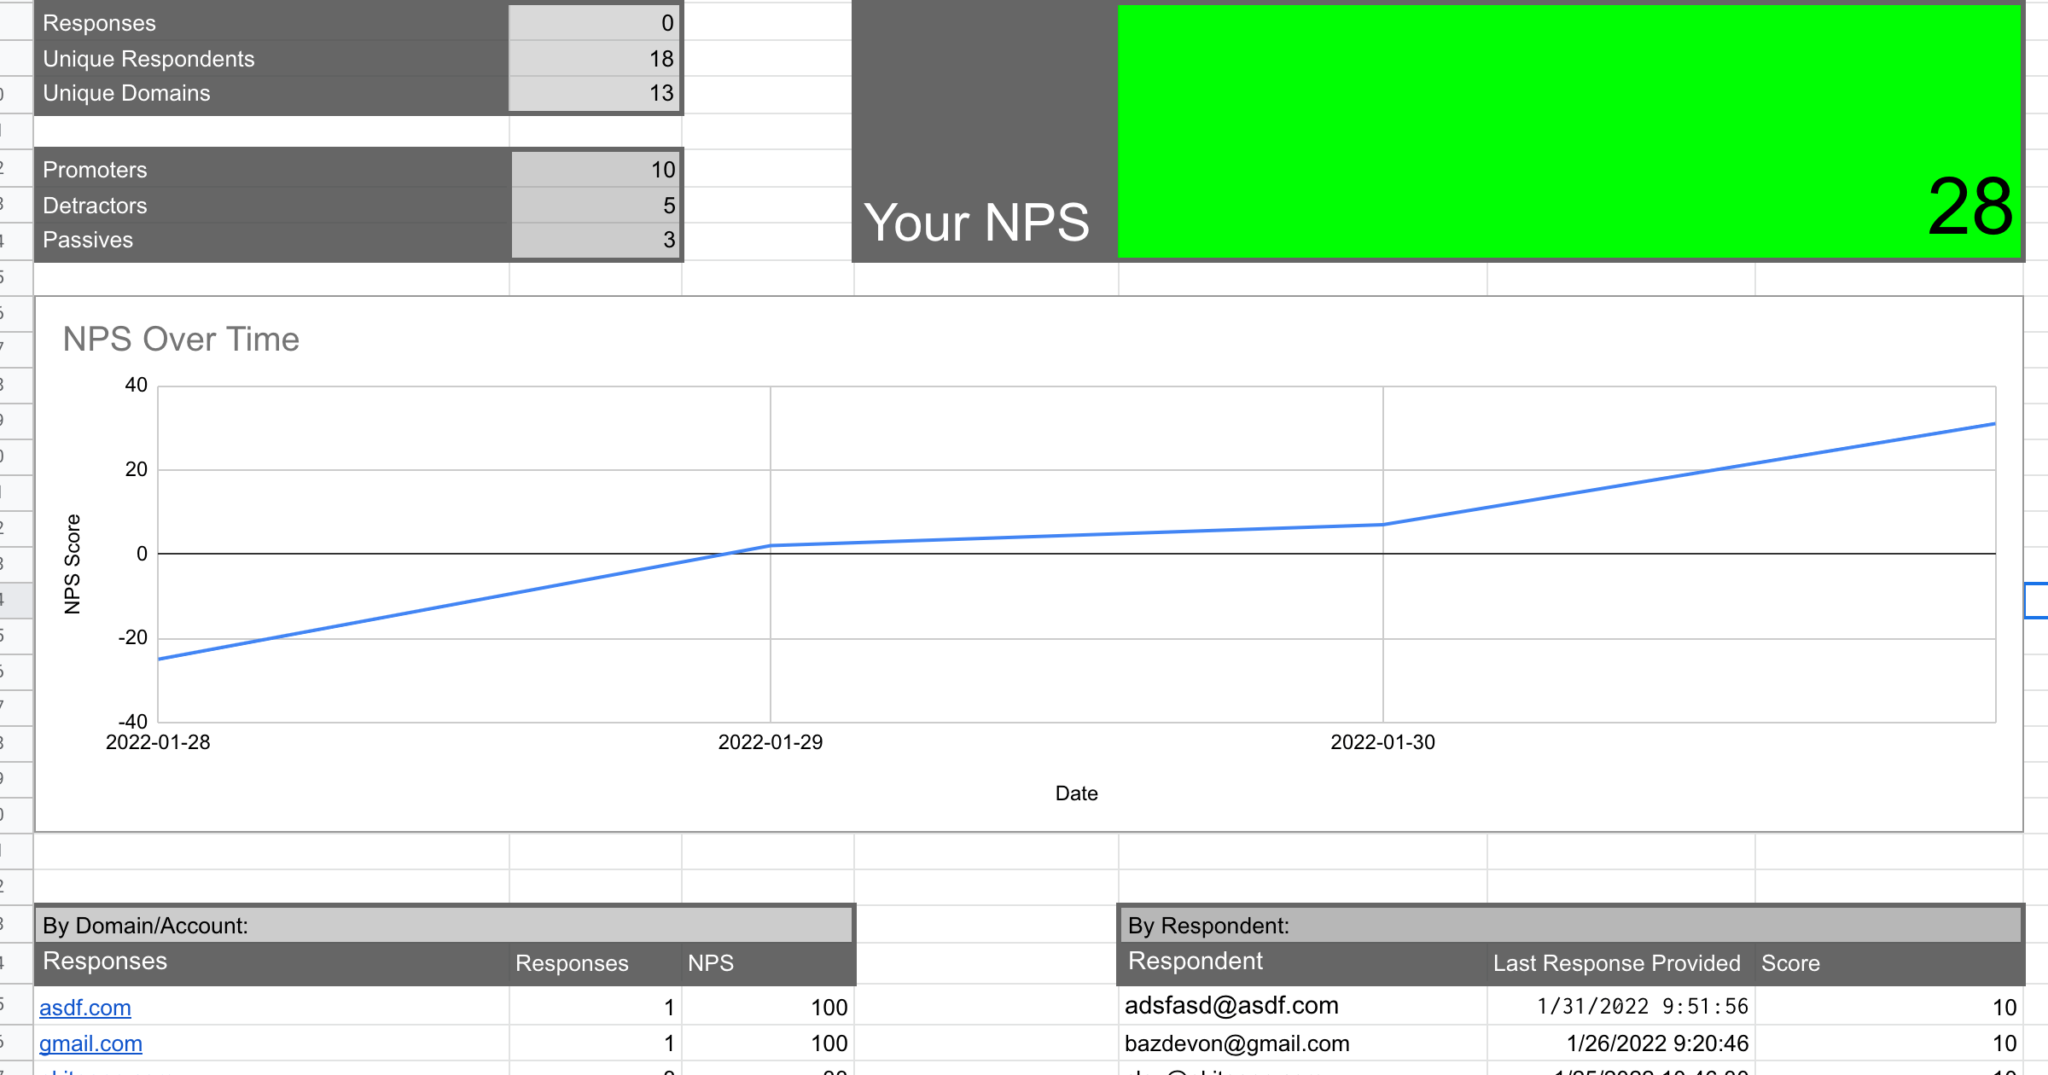Click the Date axis label on the chart
2048x1075 pixels.
[1076, 793]
